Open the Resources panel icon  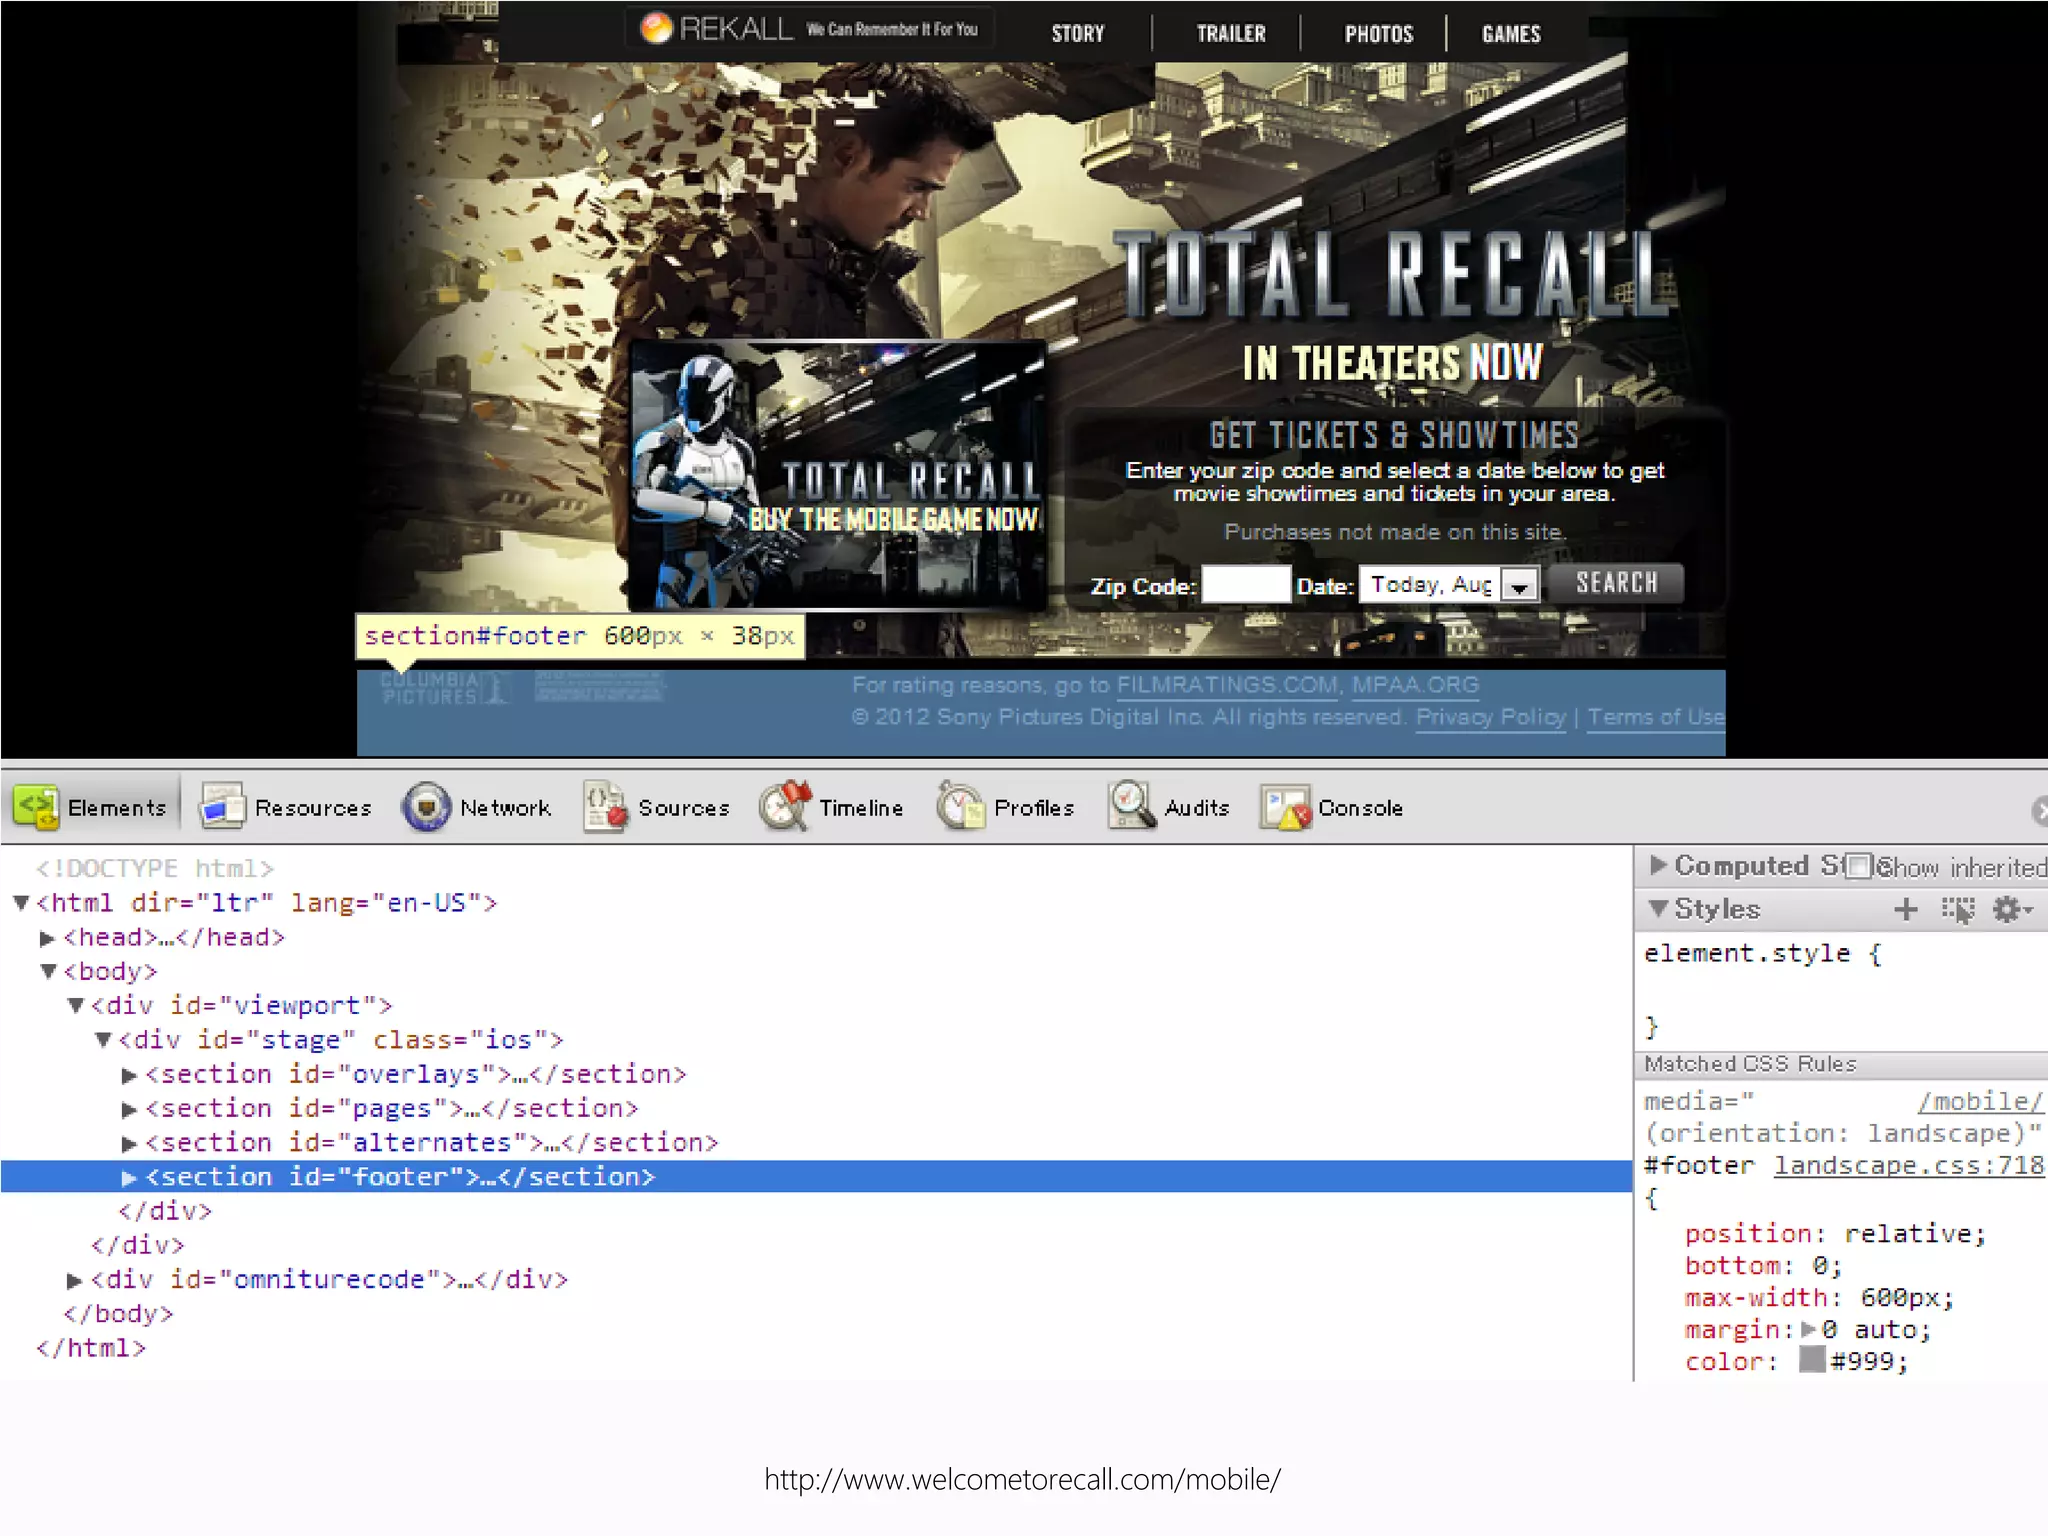click(221, 807)
